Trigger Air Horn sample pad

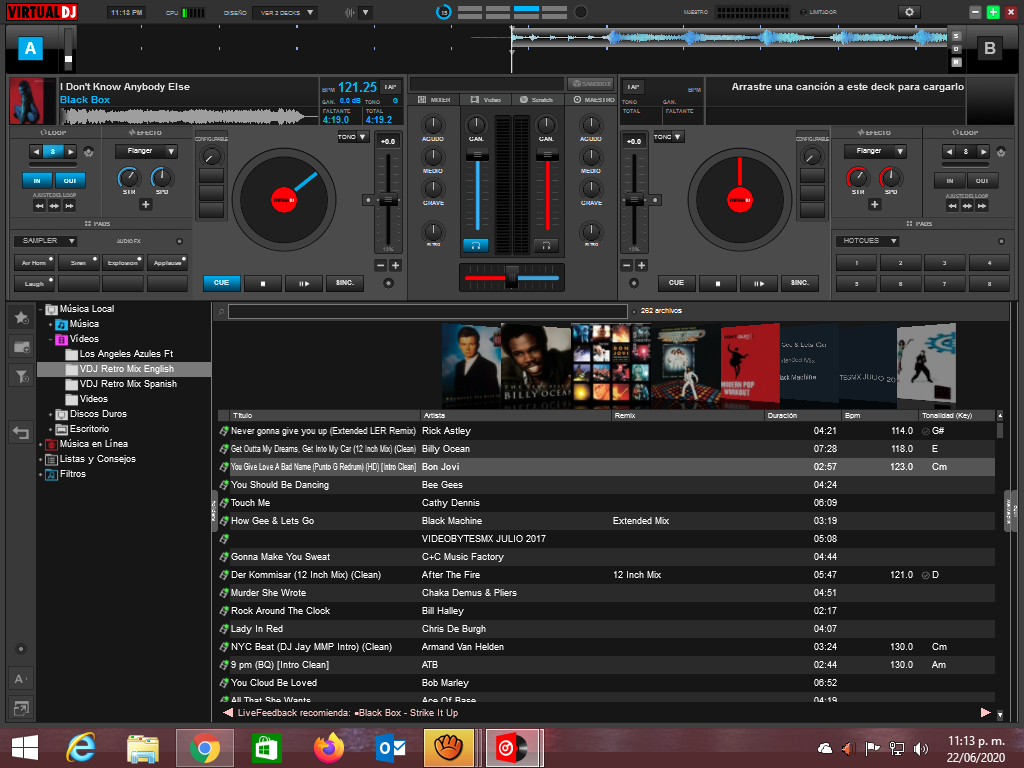[34, 263]
